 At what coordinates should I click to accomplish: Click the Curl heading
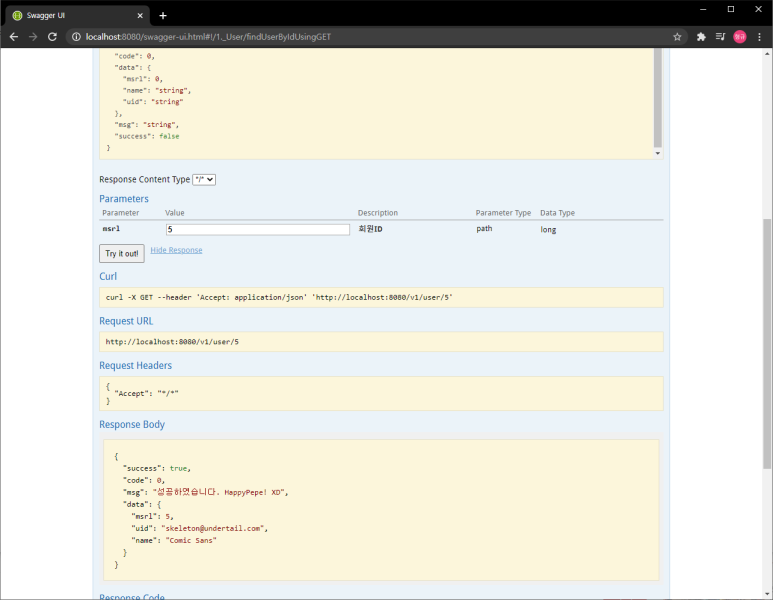[108, 276]
